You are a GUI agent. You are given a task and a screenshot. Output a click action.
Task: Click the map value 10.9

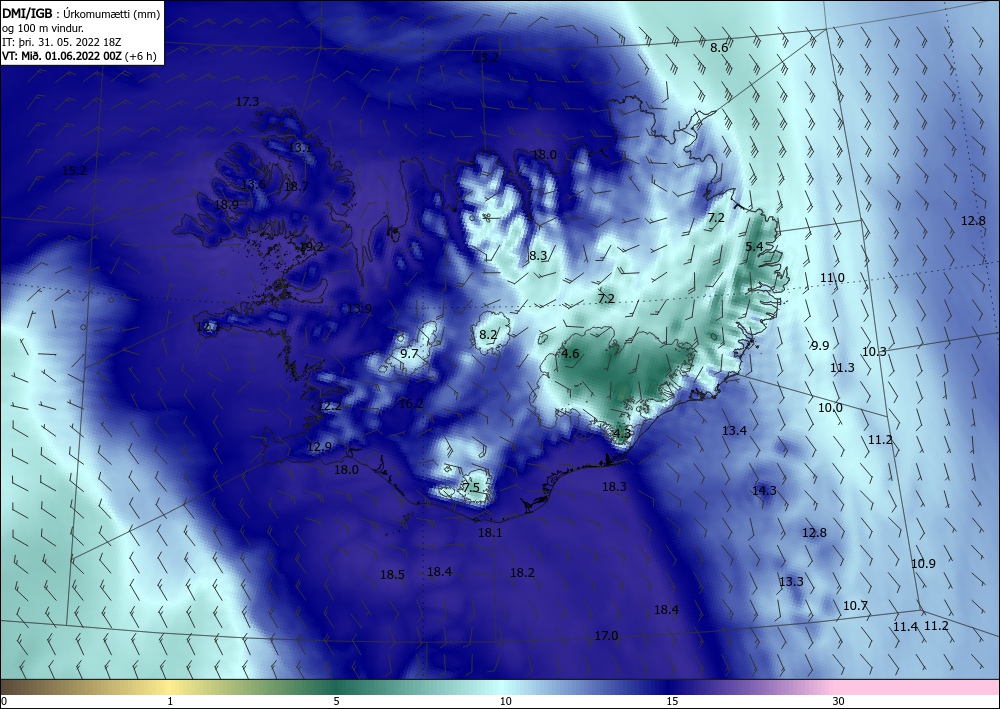pos(923,564)
